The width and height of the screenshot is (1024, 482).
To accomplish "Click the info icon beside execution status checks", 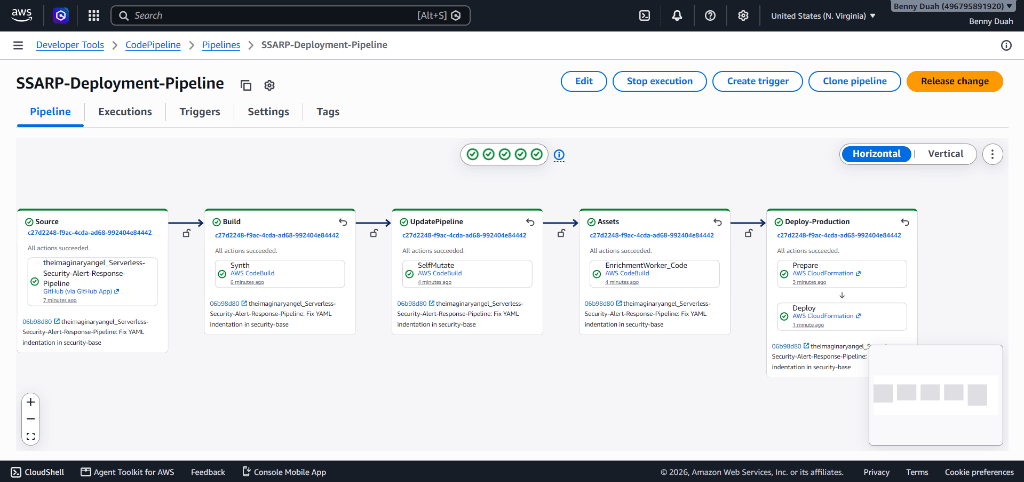I will 559,155.
